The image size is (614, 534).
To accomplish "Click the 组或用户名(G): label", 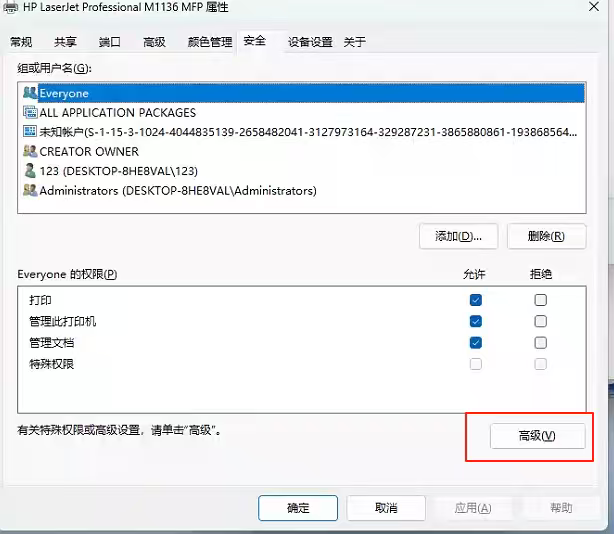I will [54, 68].
